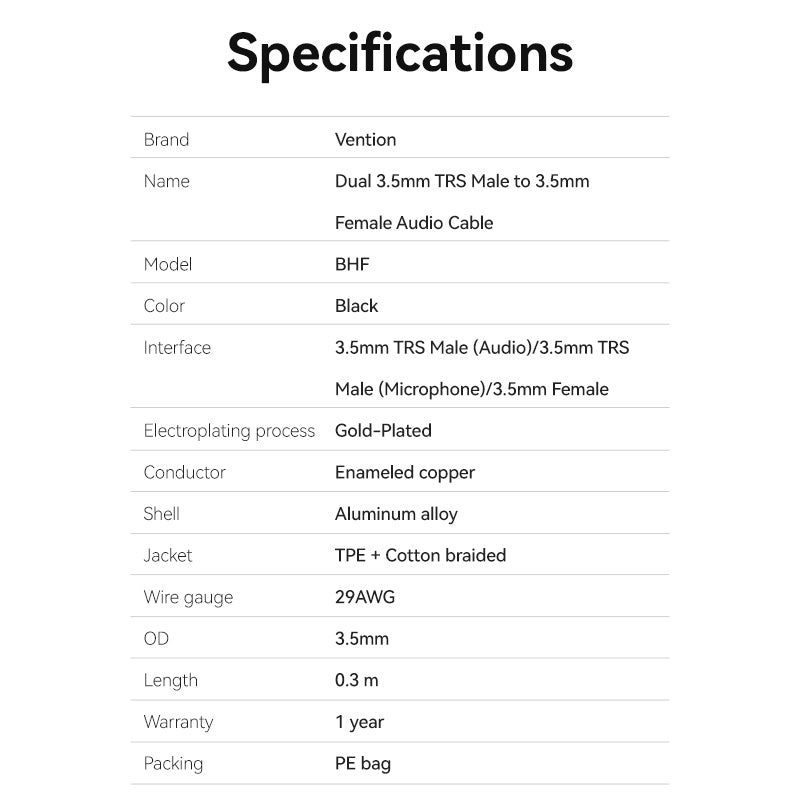
Task: Click the 0.3 m length value
Action: point(357,680)
